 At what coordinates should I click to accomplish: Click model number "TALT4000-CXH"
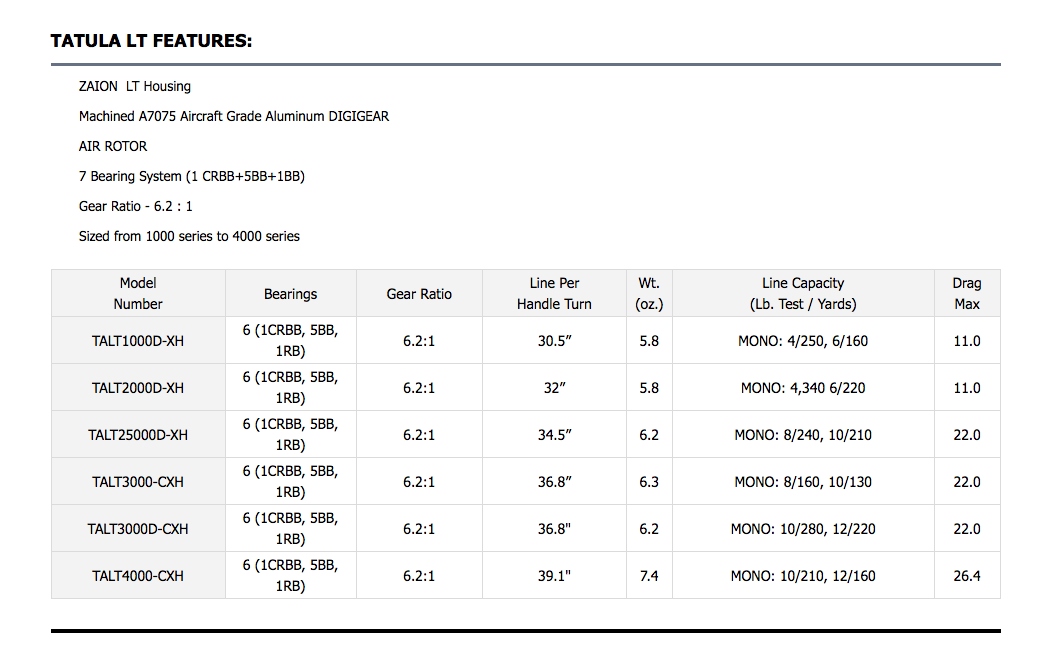(138, 576)
